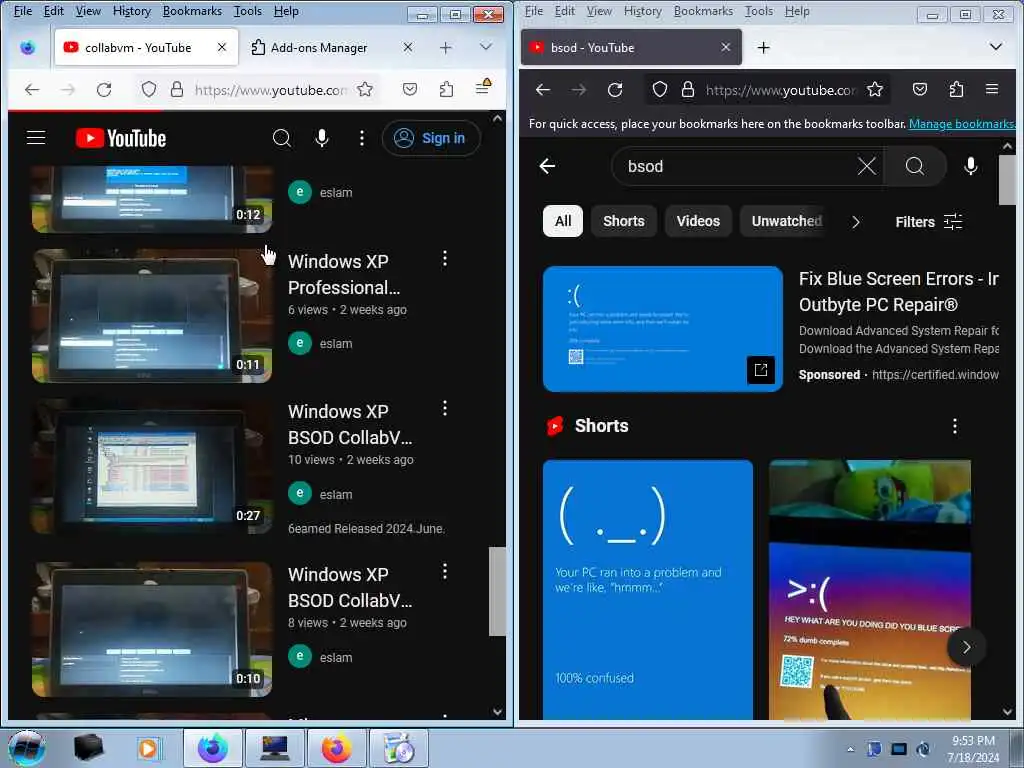Open the extensions puzzle icon in left window
Image resolution: width=1024 pixels, height=768 pixels.
[446, 89]
